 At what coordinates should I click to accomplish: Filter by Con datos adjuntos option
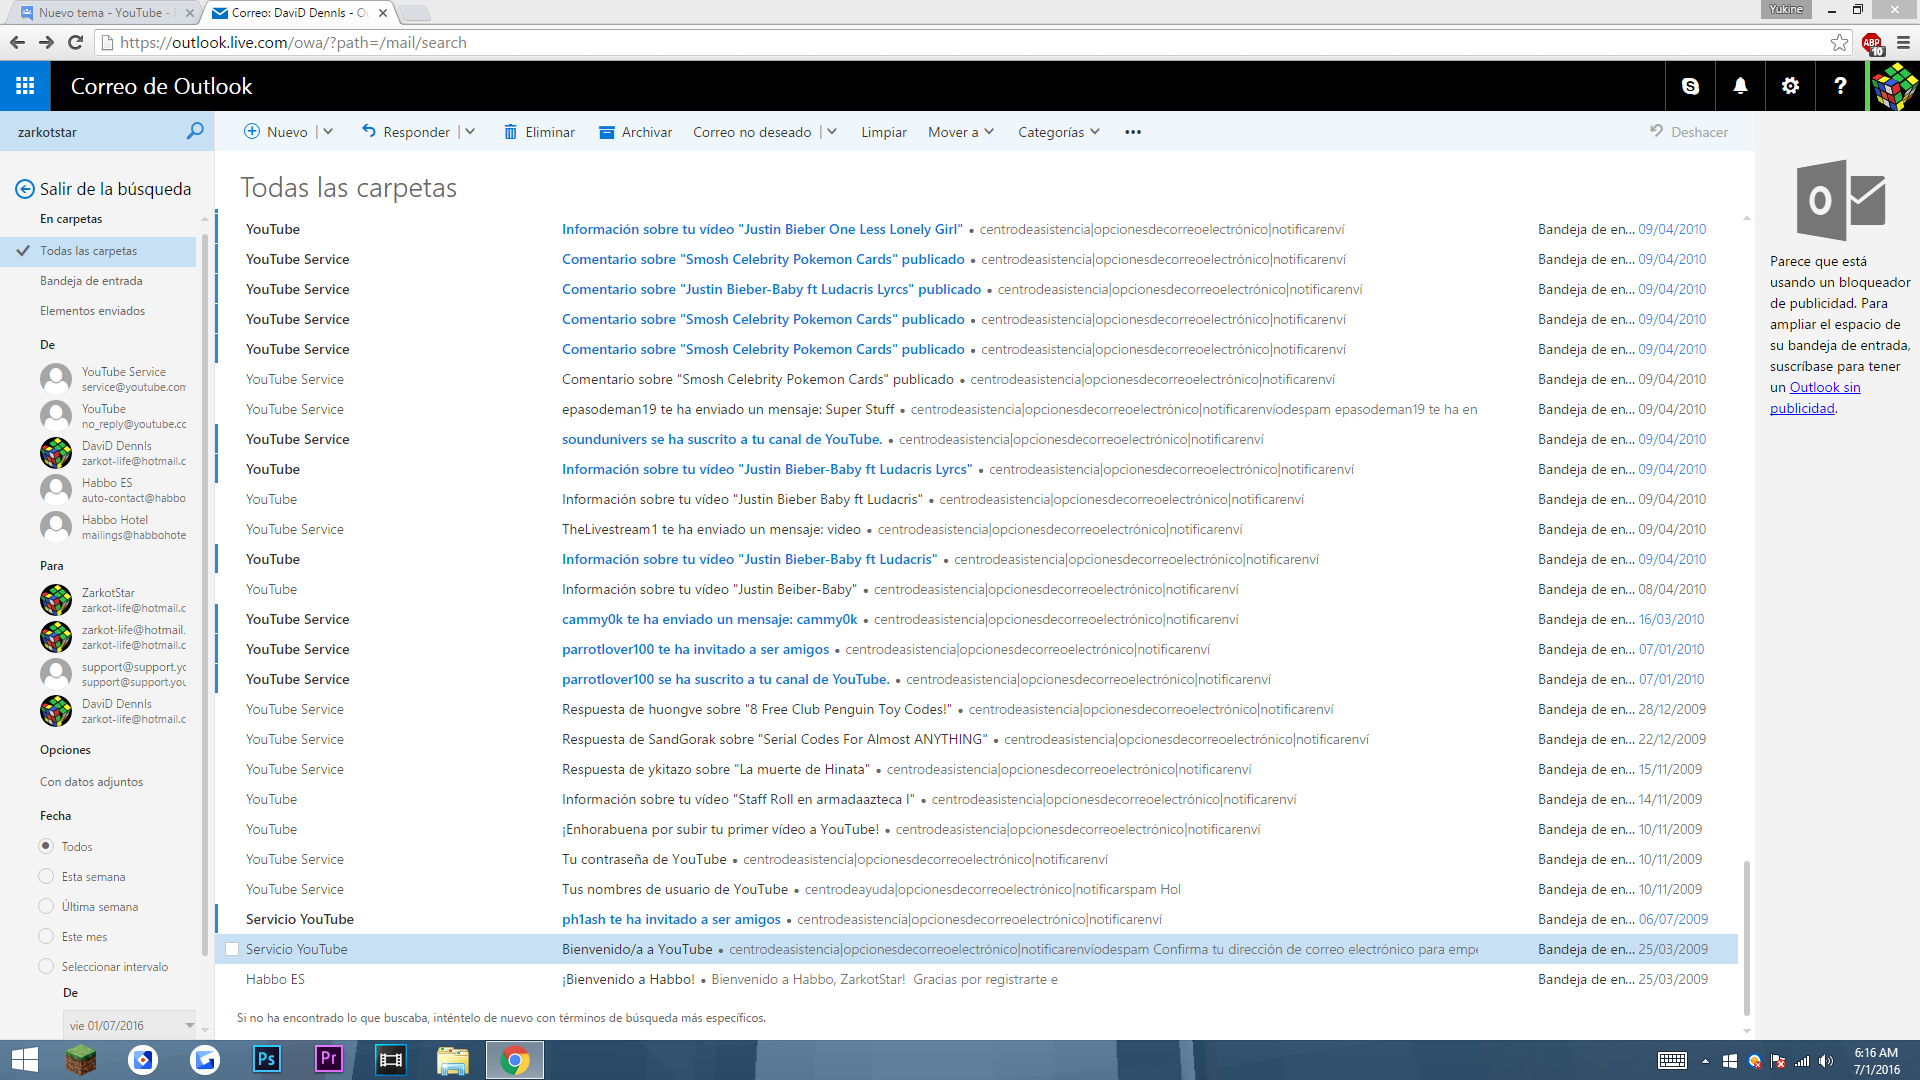pyautogui.click(x=91, y=782)
